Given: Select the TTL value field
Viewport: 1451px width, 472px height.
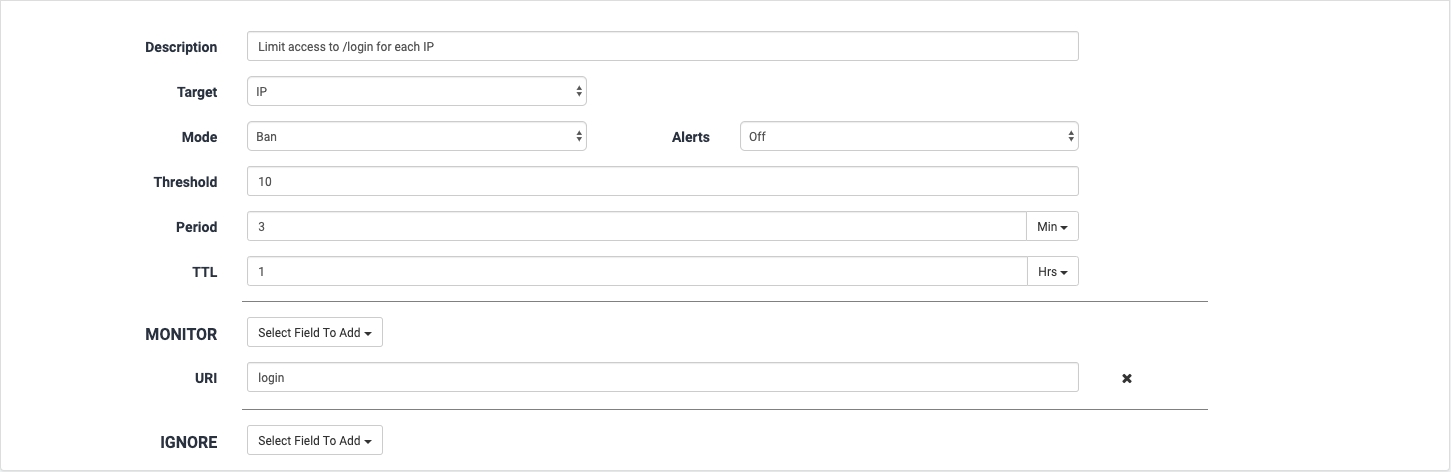Looking at the screenshot, I should click(636, 272).
